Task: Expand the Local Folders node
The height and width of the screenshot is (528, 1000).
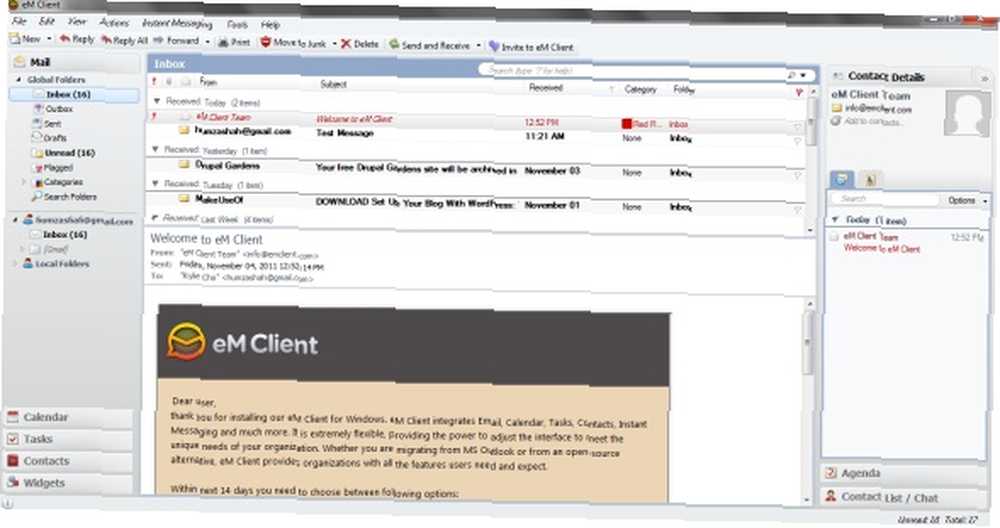Action: (16, 263)
